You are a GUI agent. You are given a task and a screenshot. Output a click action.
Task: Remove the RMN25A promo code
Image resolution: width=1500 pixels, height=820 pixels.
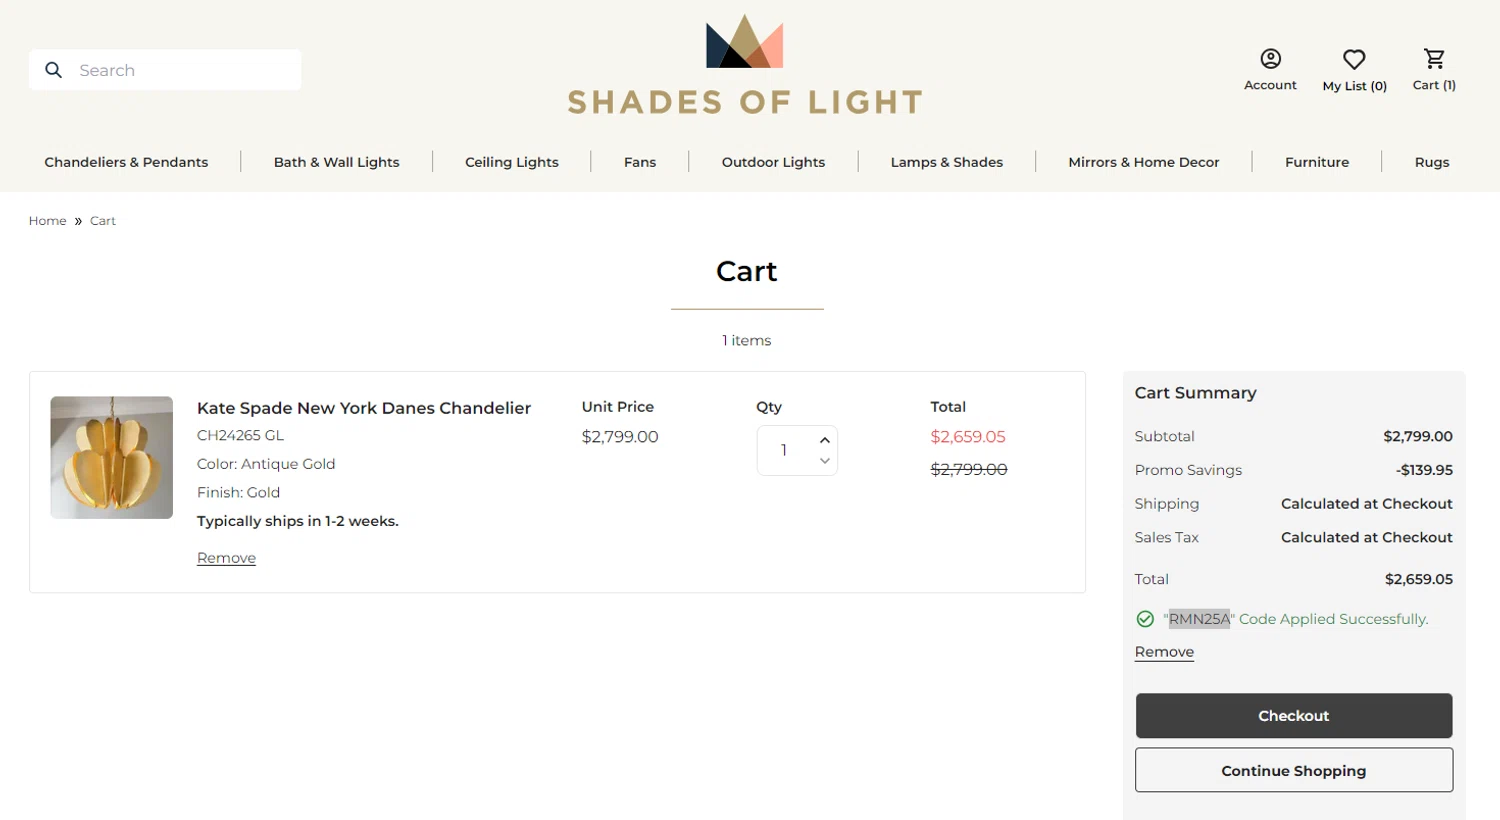[x=1164, y=652]
